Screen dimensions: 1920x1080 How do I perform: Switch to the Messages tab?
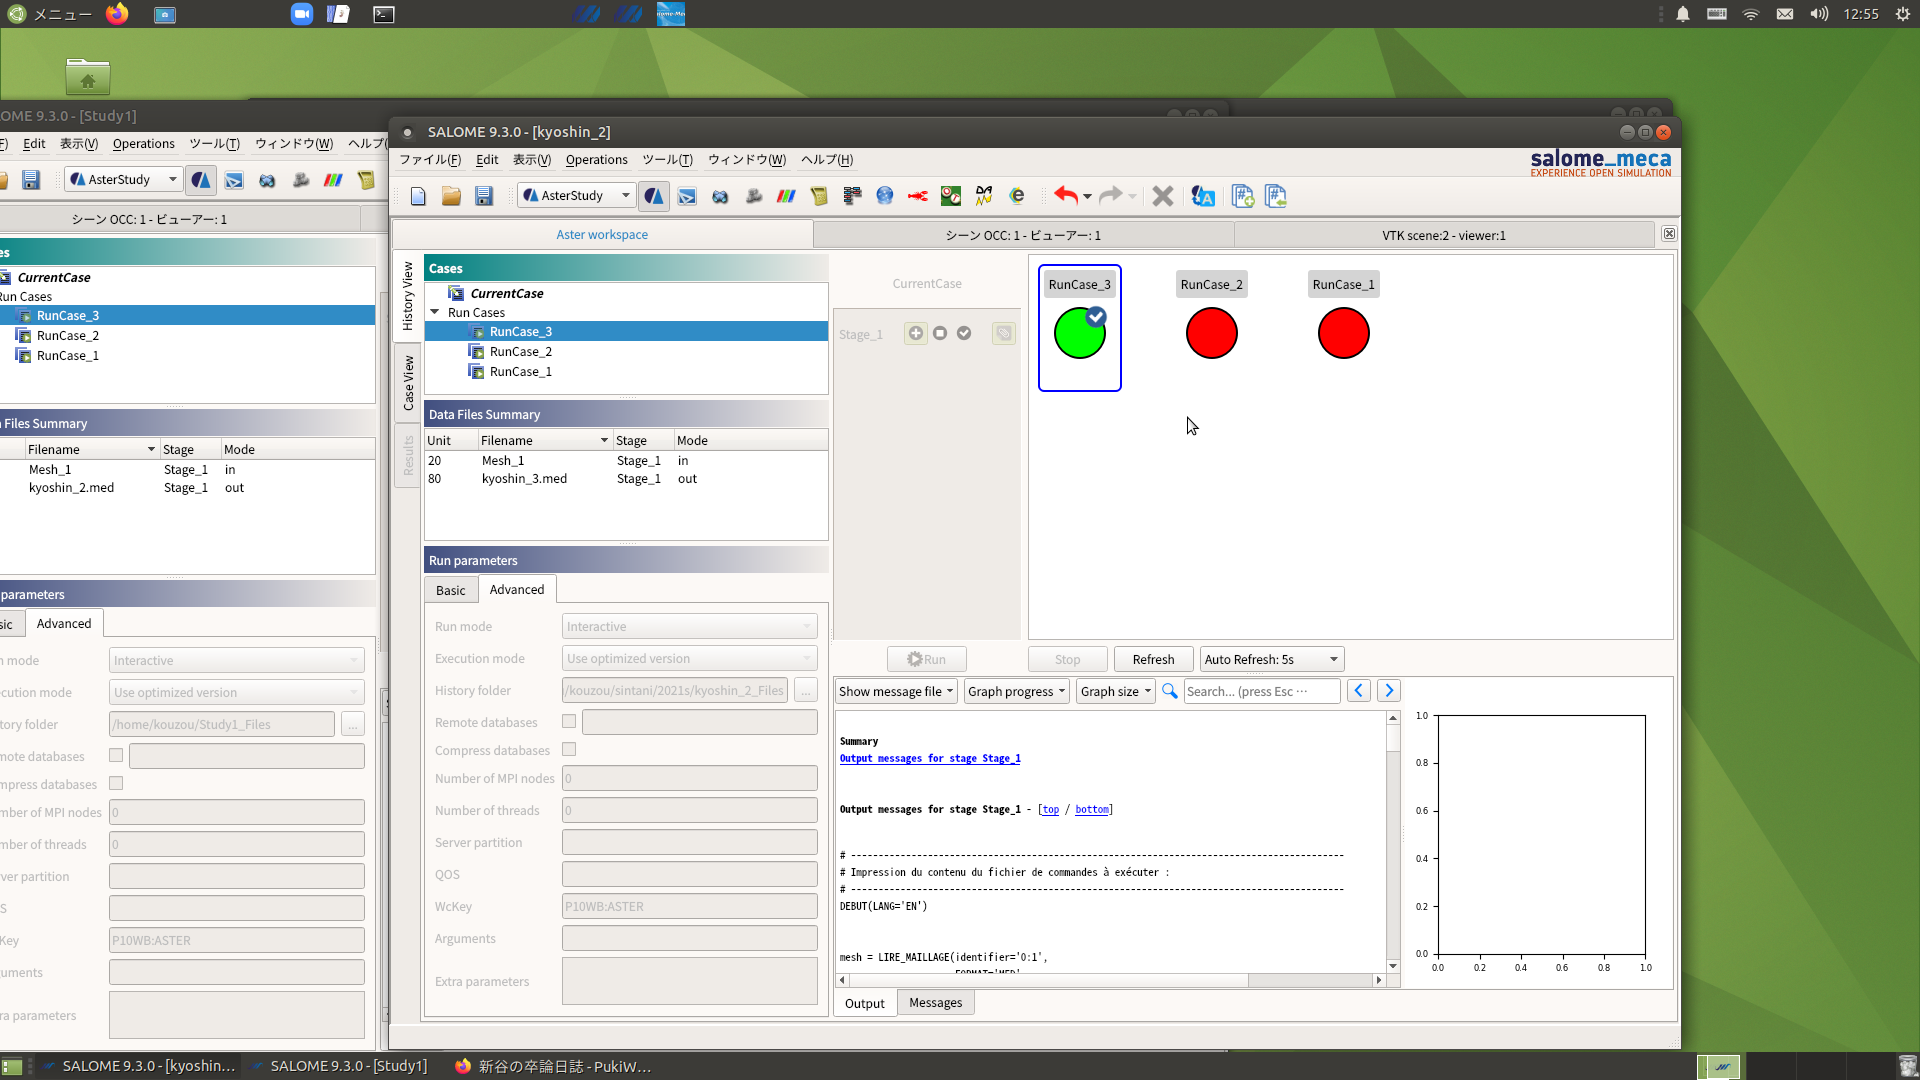tap(935, 1003)
